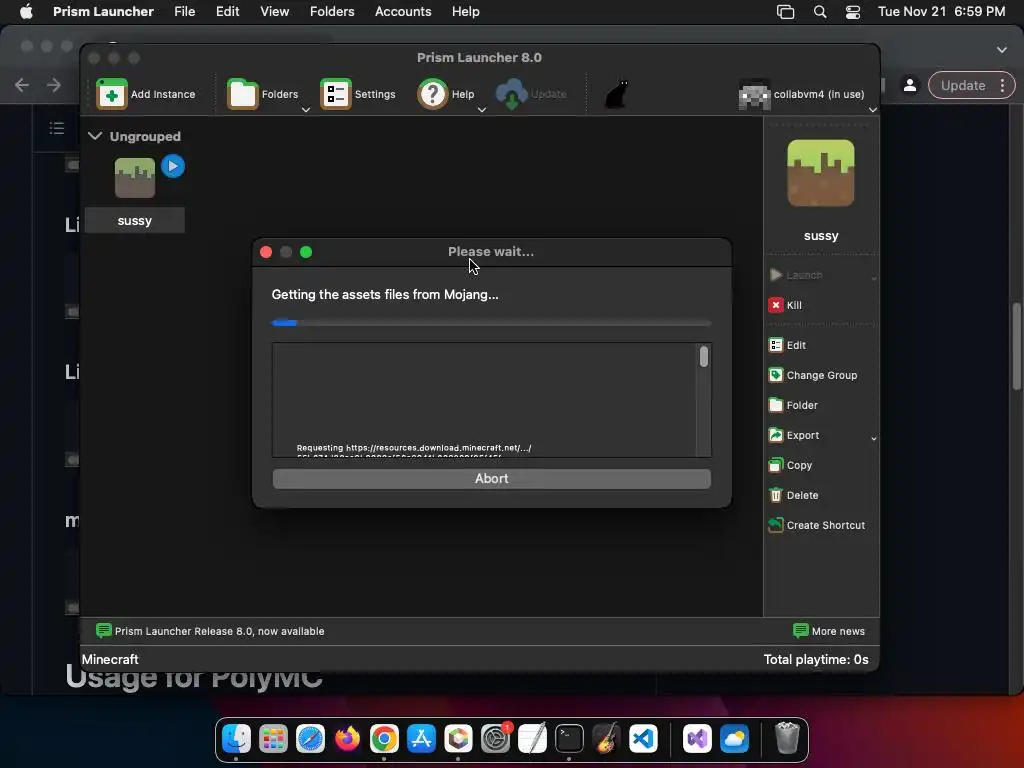1024x768 pixels.
Task: Open Spotlight search in menu bar
Action: coord(820,12)
